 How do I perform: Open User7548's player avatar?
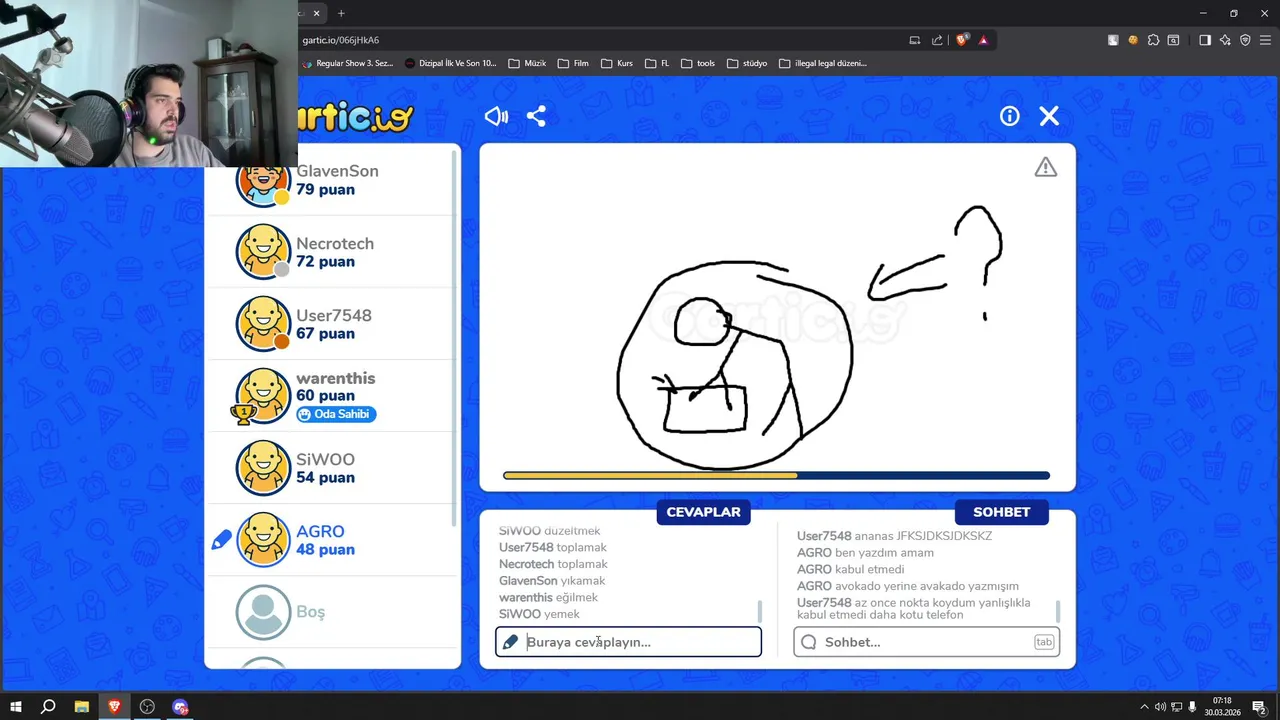click(x=263, y=324)
